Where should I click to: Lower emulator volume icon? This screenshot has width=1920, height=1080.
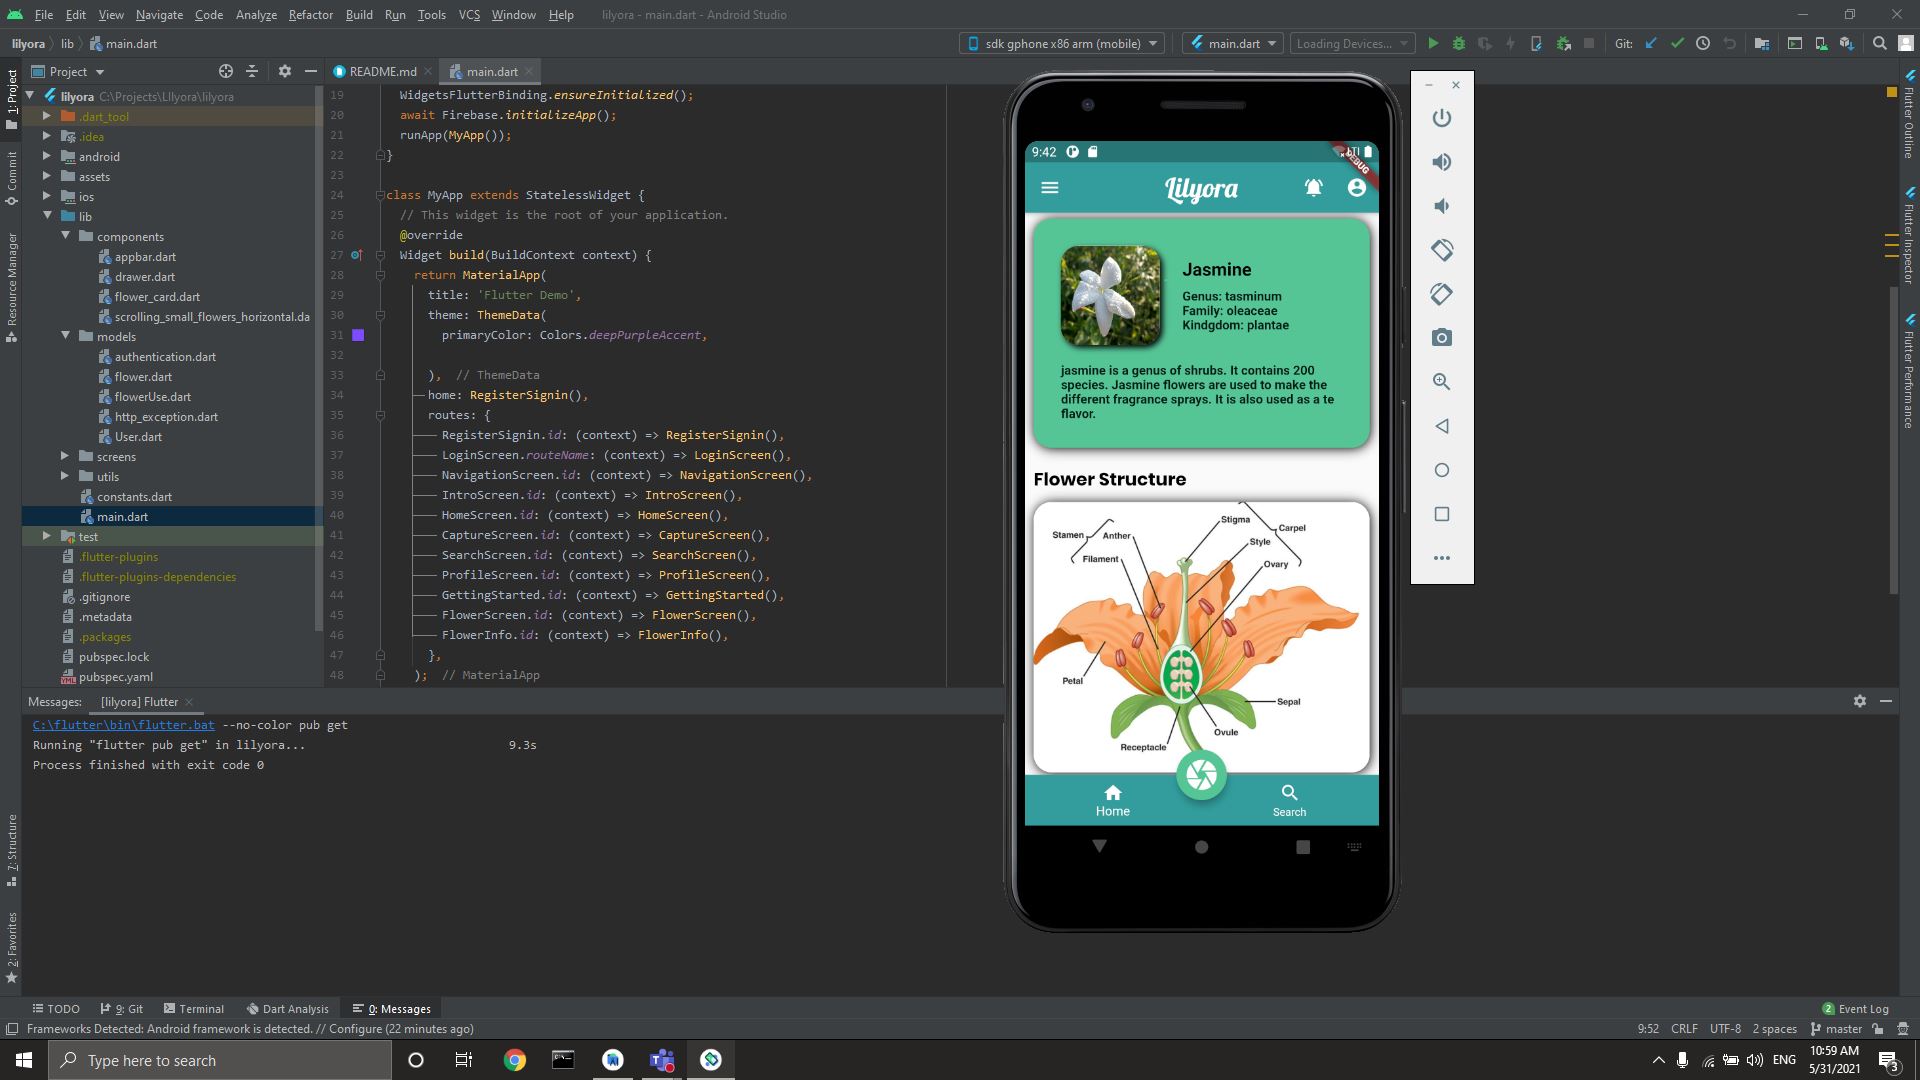tap(1441, 206)
